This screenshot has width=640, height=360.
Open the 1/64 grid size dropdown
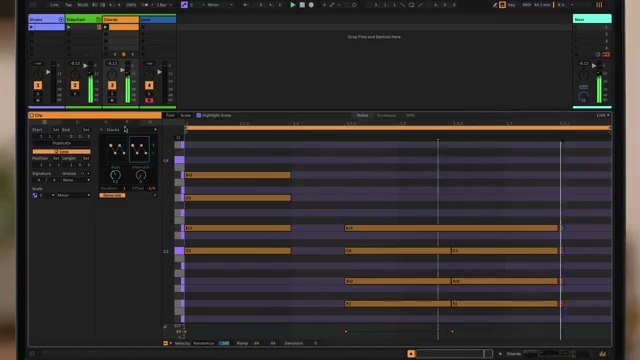pos(602,115)
